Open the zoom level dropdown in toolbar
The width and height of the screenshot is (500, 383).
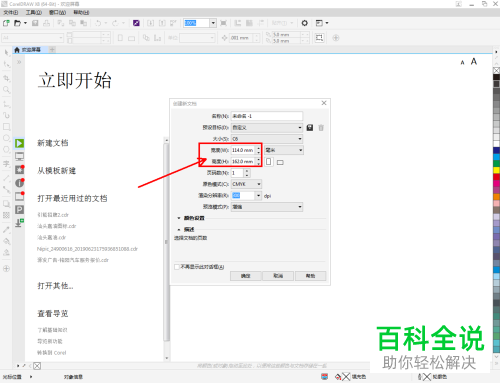(x=213, y=23)
